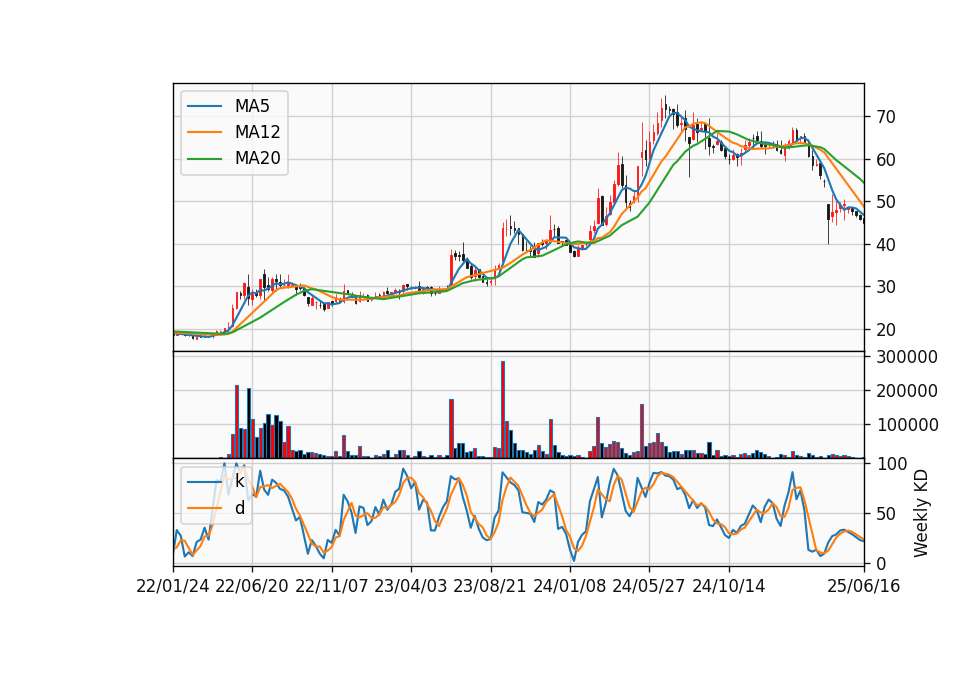Screen dimensions: 960x690
Task: Click the price axis value 60
Action: click(x=885, y=160)
